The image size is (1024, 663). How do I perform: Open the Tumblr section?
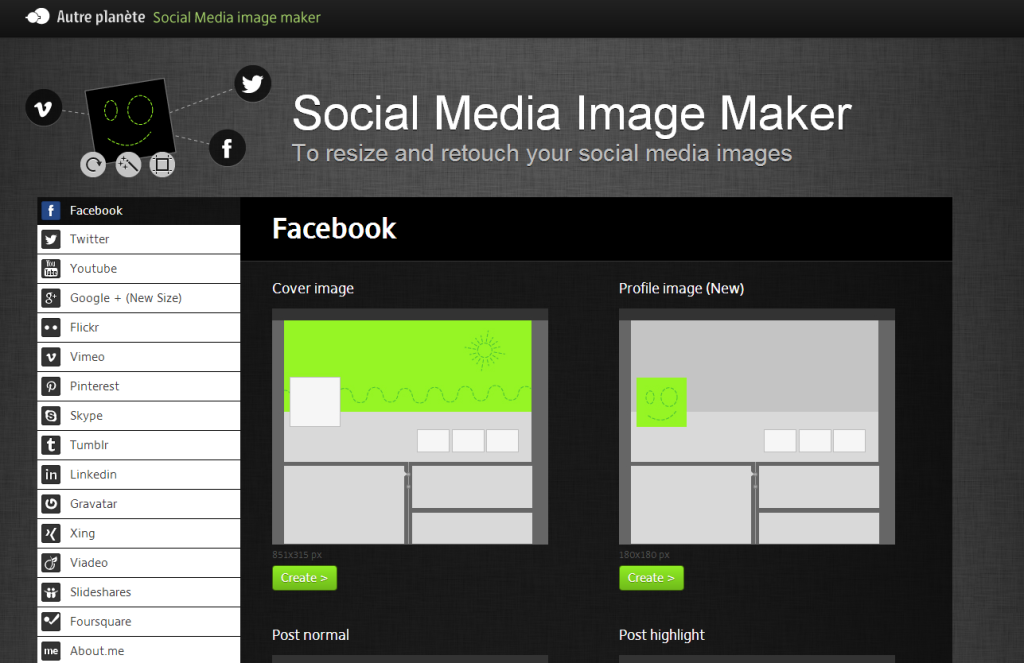[138, 445]
